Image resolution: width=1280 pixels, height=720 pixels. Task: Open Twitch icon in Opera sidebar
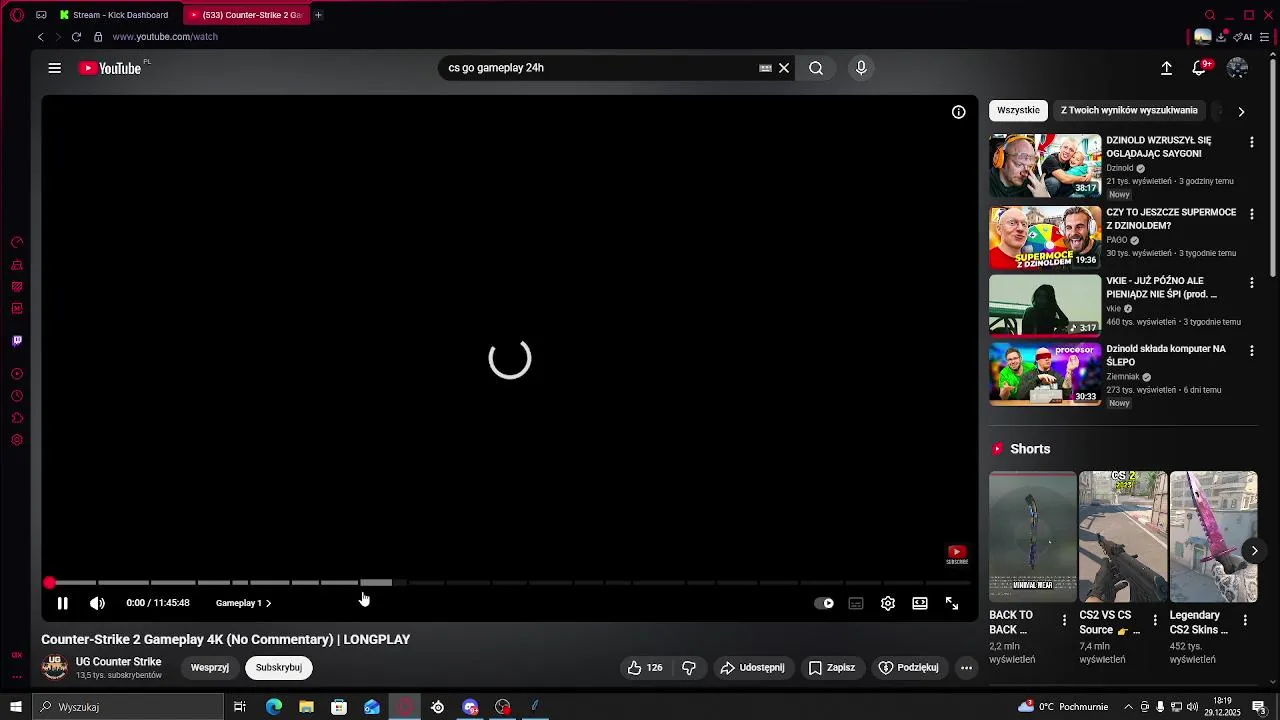(x=17, y=341)
